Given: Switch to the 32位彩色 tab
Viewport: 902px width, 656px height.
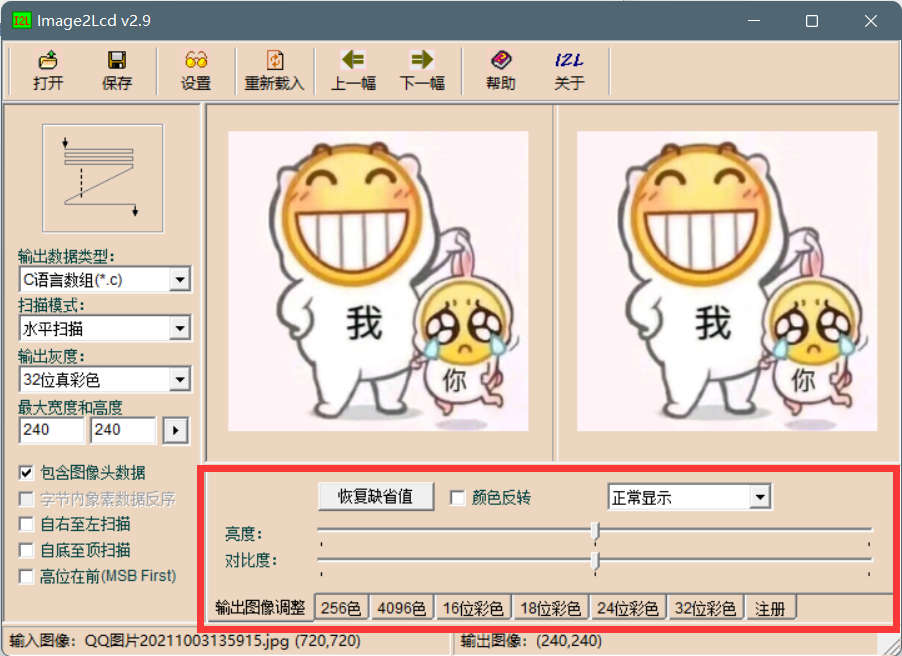Looking at the screenshot, I should (705, 608).
